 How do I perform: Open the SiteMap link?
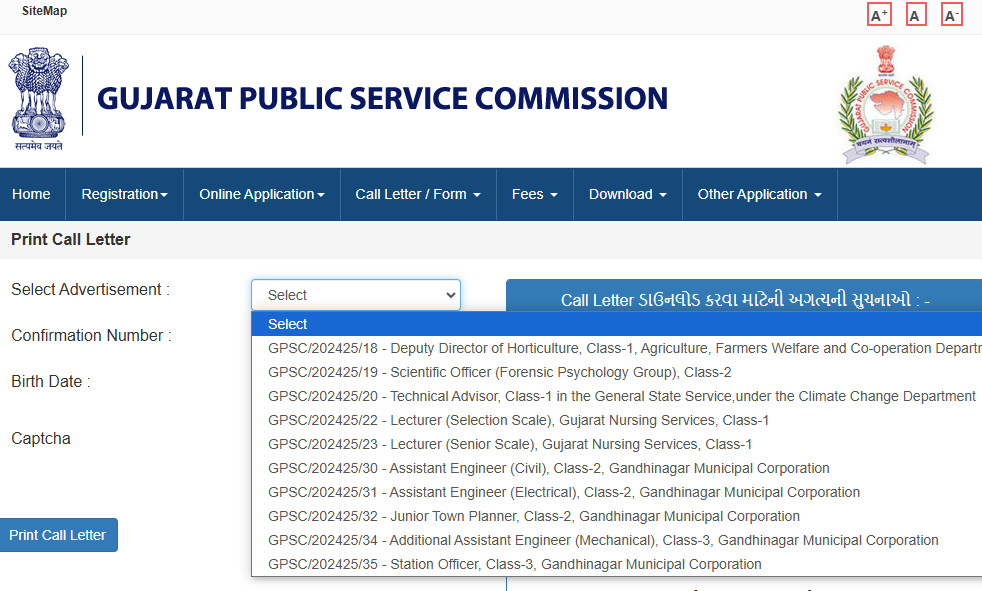pyautogui.click(x=44, y=11)
